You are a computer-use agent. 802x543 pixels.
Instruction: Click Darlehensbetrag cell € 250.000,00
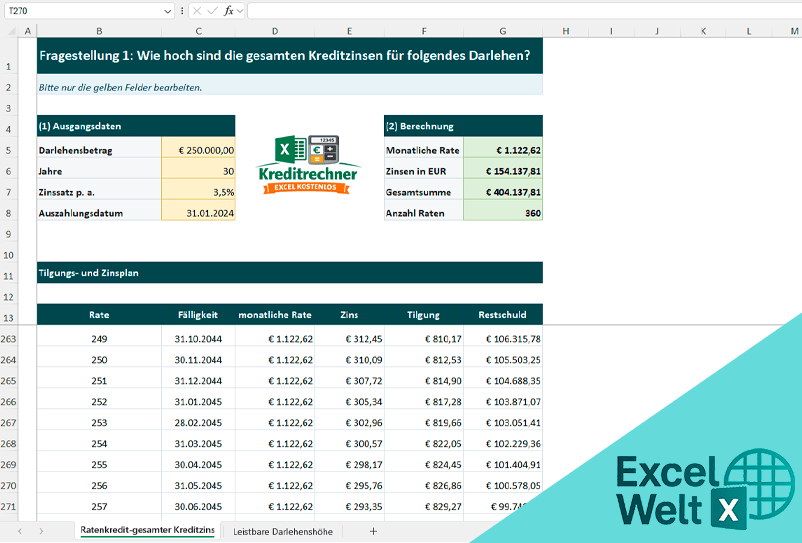pyautogui.click(x=198, y=147)
